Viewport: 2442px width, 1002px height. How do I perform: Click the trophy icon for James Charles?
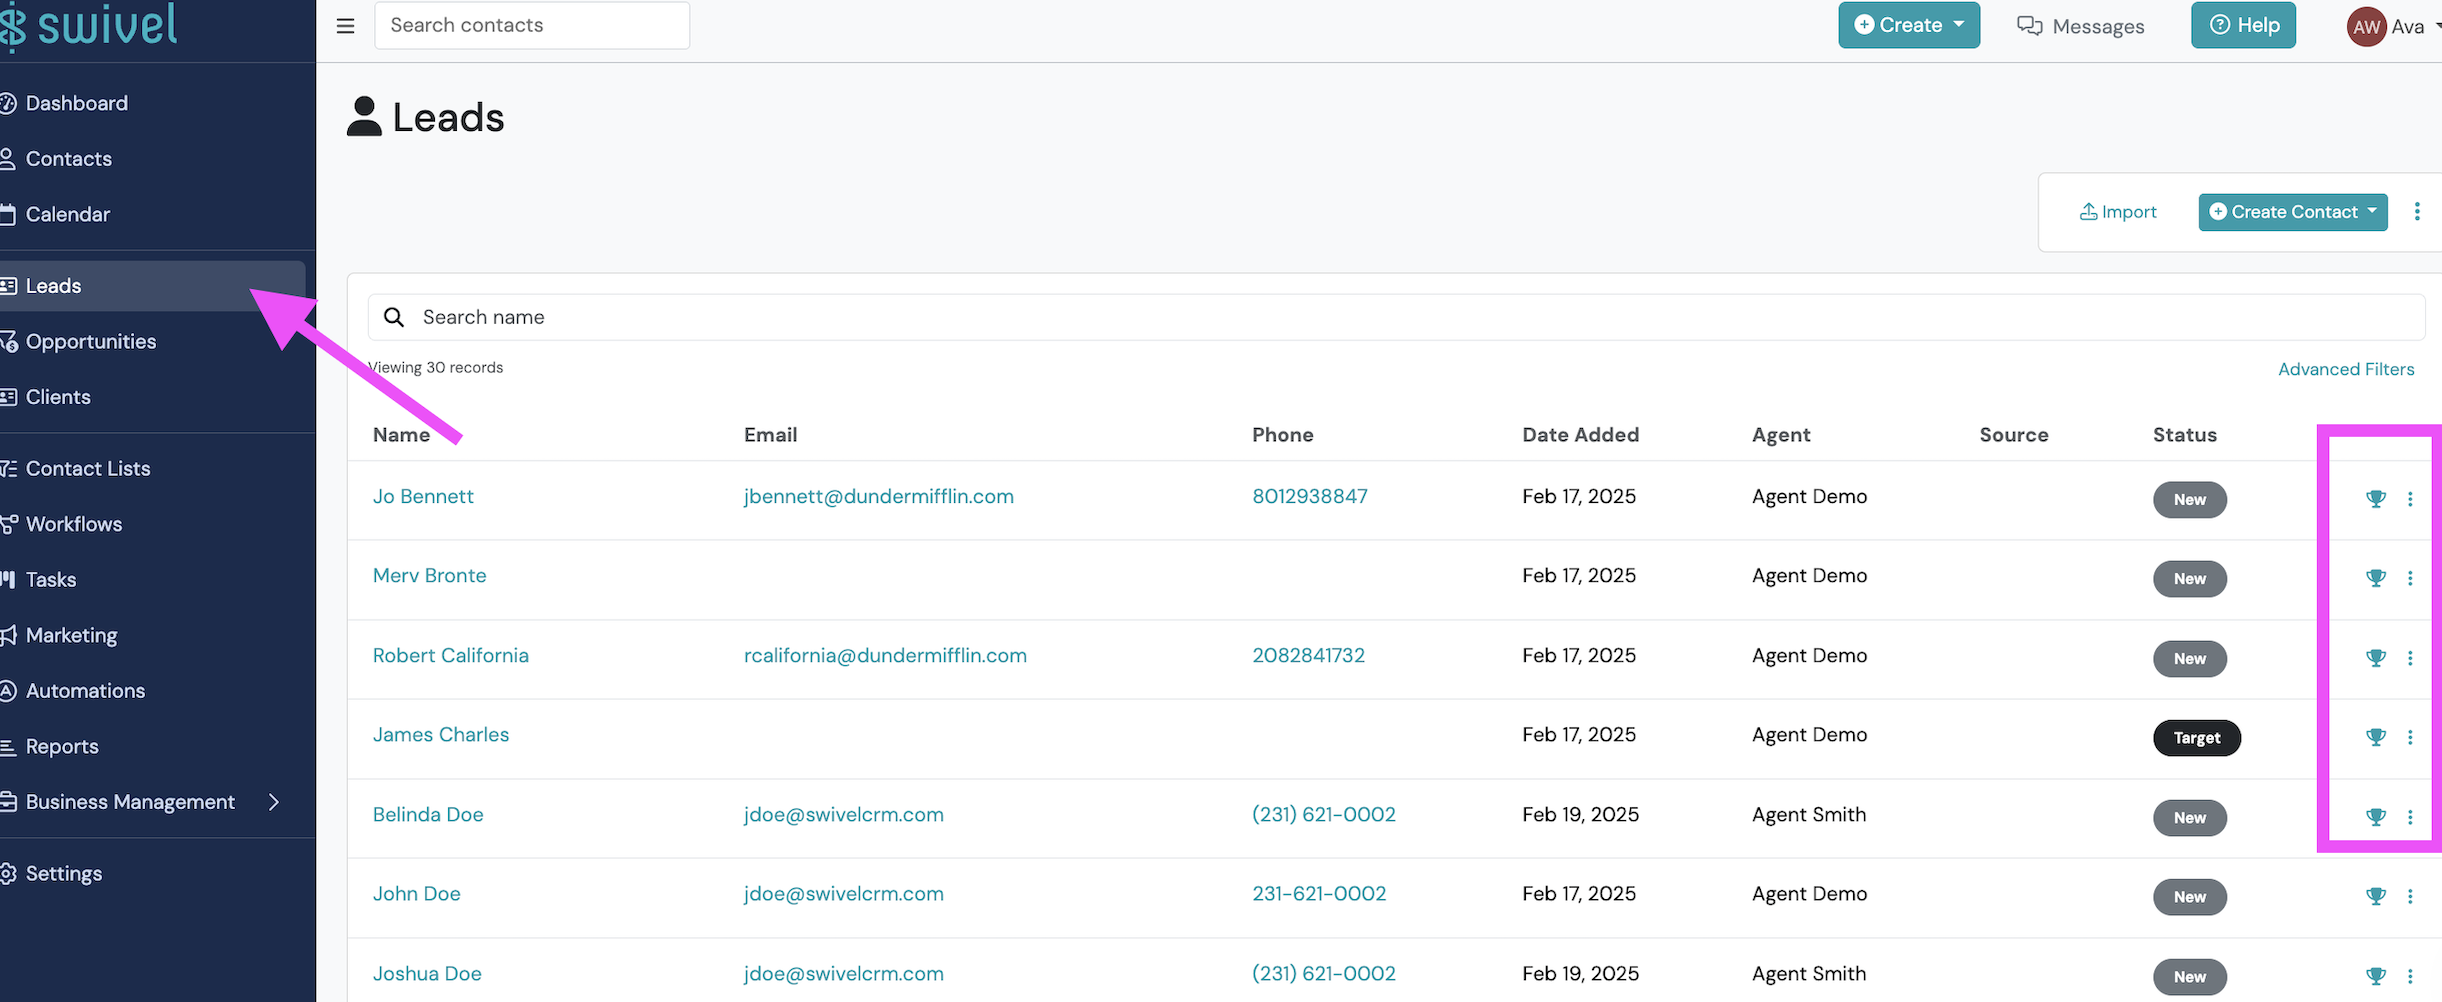[2376, 737]
